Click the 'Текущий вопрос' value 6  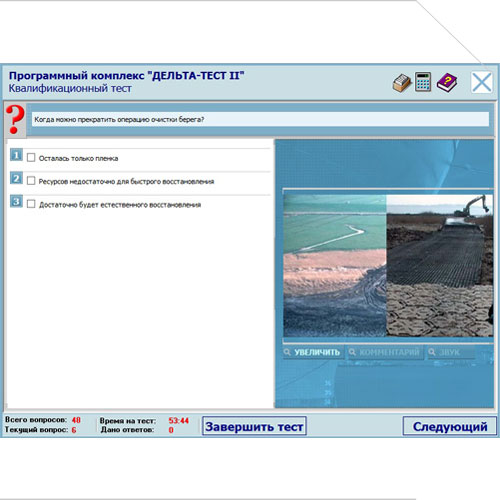click(x=74, y=430)
